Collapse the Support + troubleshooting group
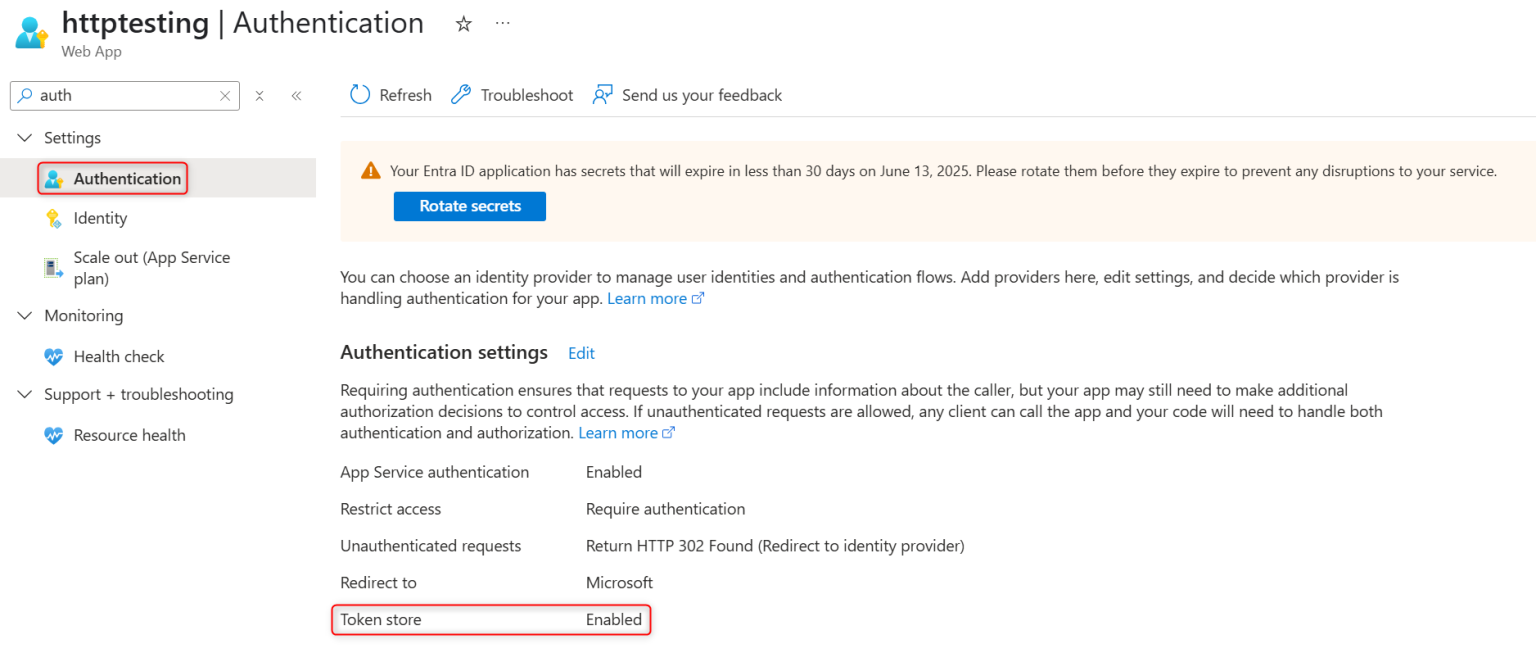 pos(25,395)
